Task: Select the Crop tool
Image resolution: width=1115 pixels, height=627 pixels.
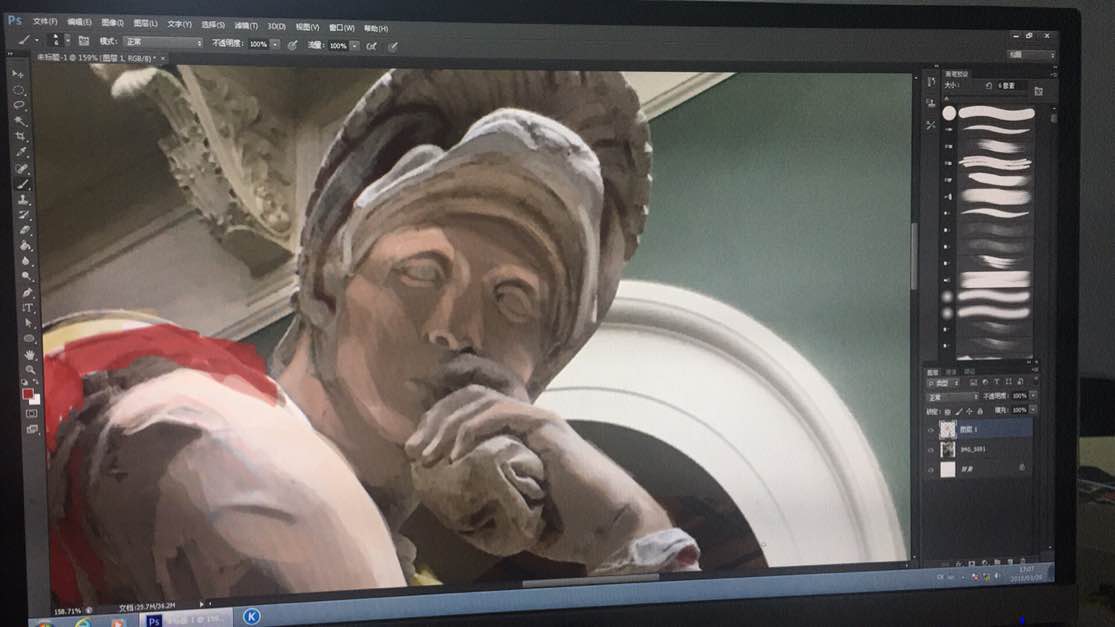Action: [x=21, y=136]
